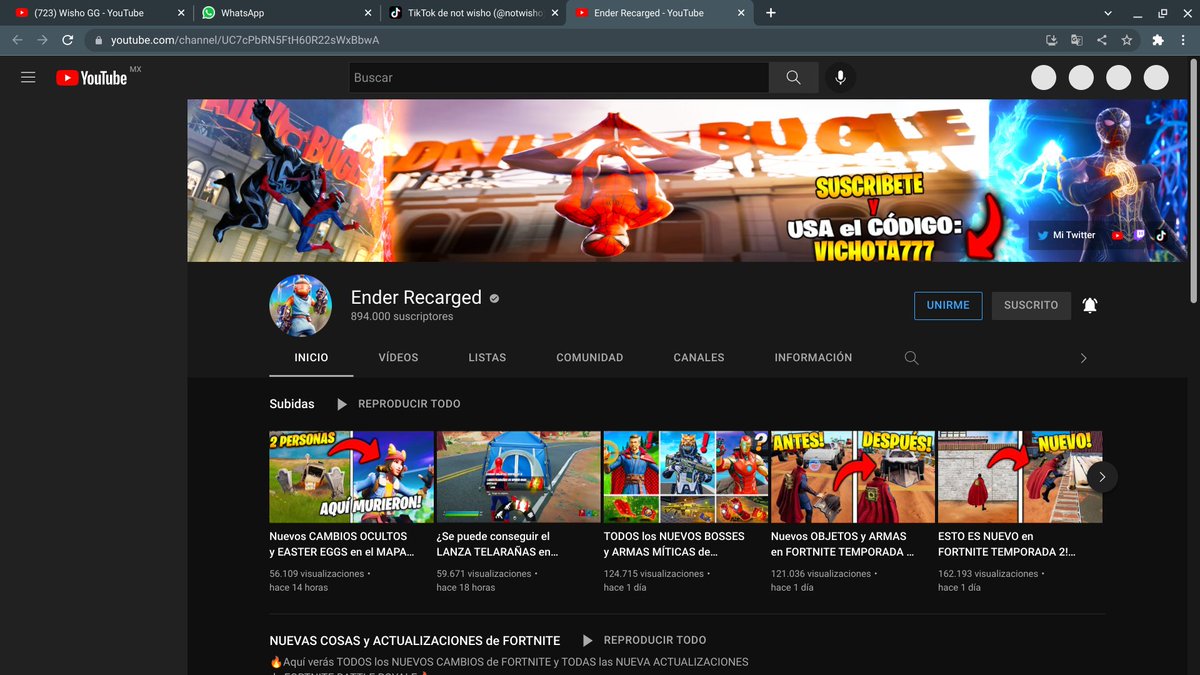Toggle the channel notification bell
Viewport: 1200px width, 675px height.
[x=1090, y=306]
